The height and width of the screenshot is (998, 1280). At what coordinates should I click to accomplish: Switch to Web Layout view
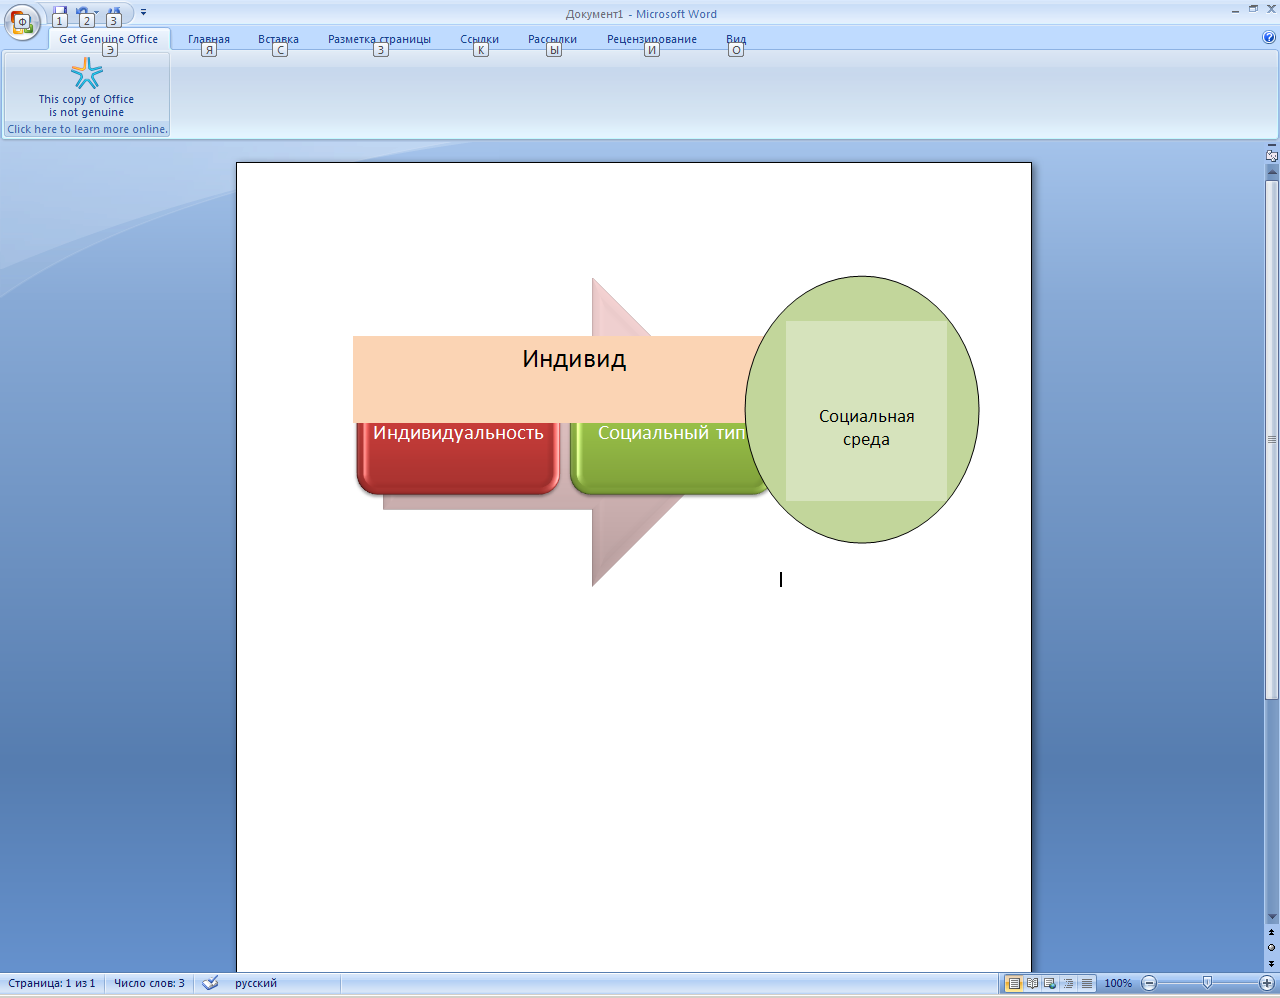[1050, 983]
